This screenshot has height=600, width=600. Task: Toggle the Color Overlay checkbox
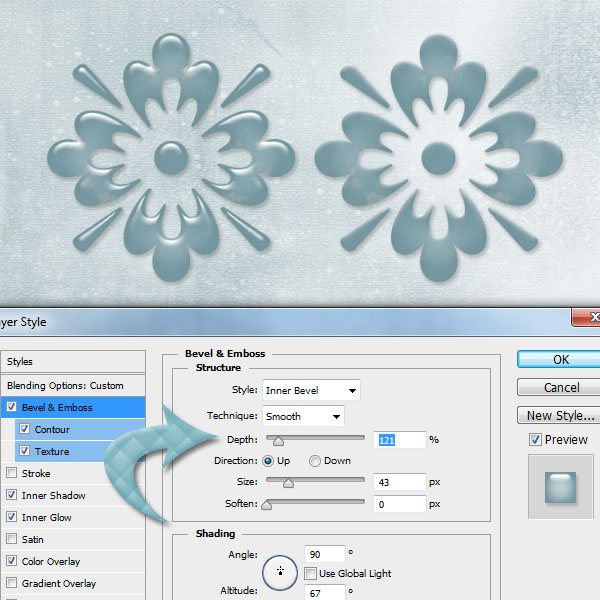point(11,561)
